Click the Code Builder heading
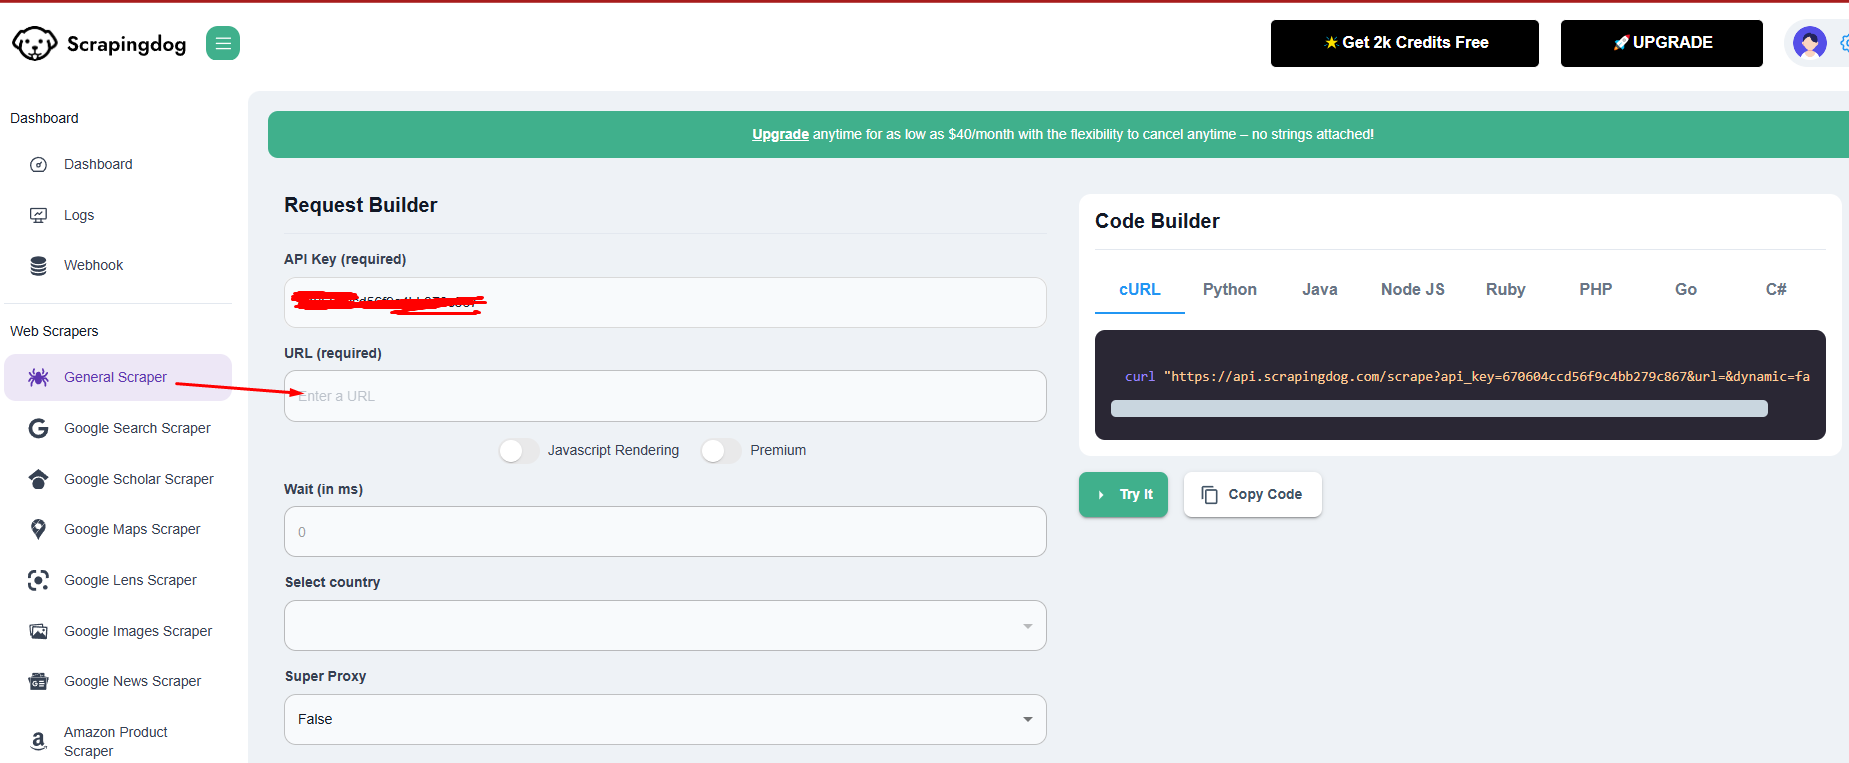The height and width of the screenshot is (763, 1849). [x=1157, y=221]
